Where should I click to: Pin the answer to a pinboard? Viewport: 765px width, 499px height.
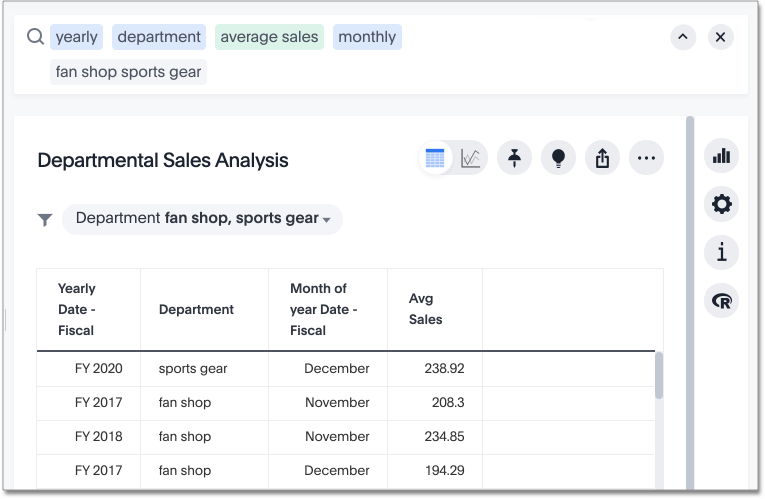click(514, 159)
